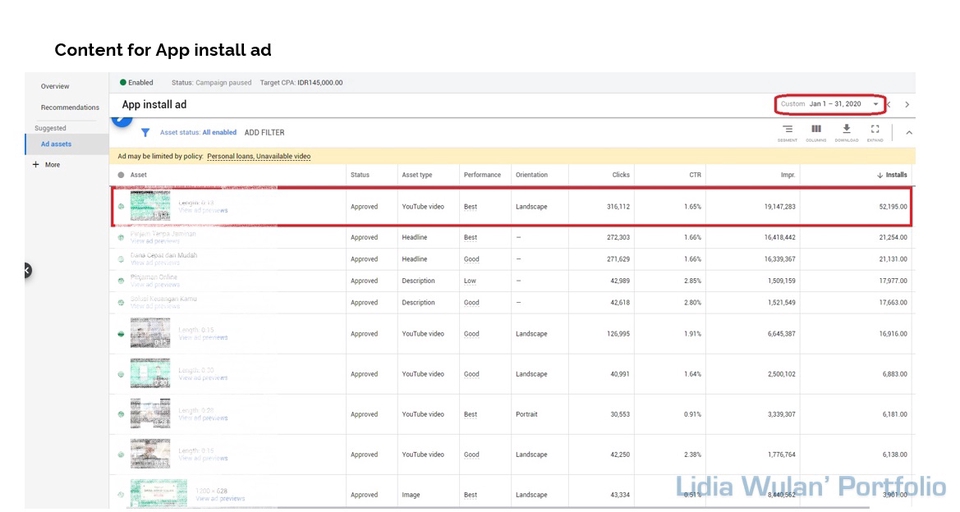Viewport: 960px width, 512px height.
Task: Click status dot of Portrait video row
Action: pos(121,414)
